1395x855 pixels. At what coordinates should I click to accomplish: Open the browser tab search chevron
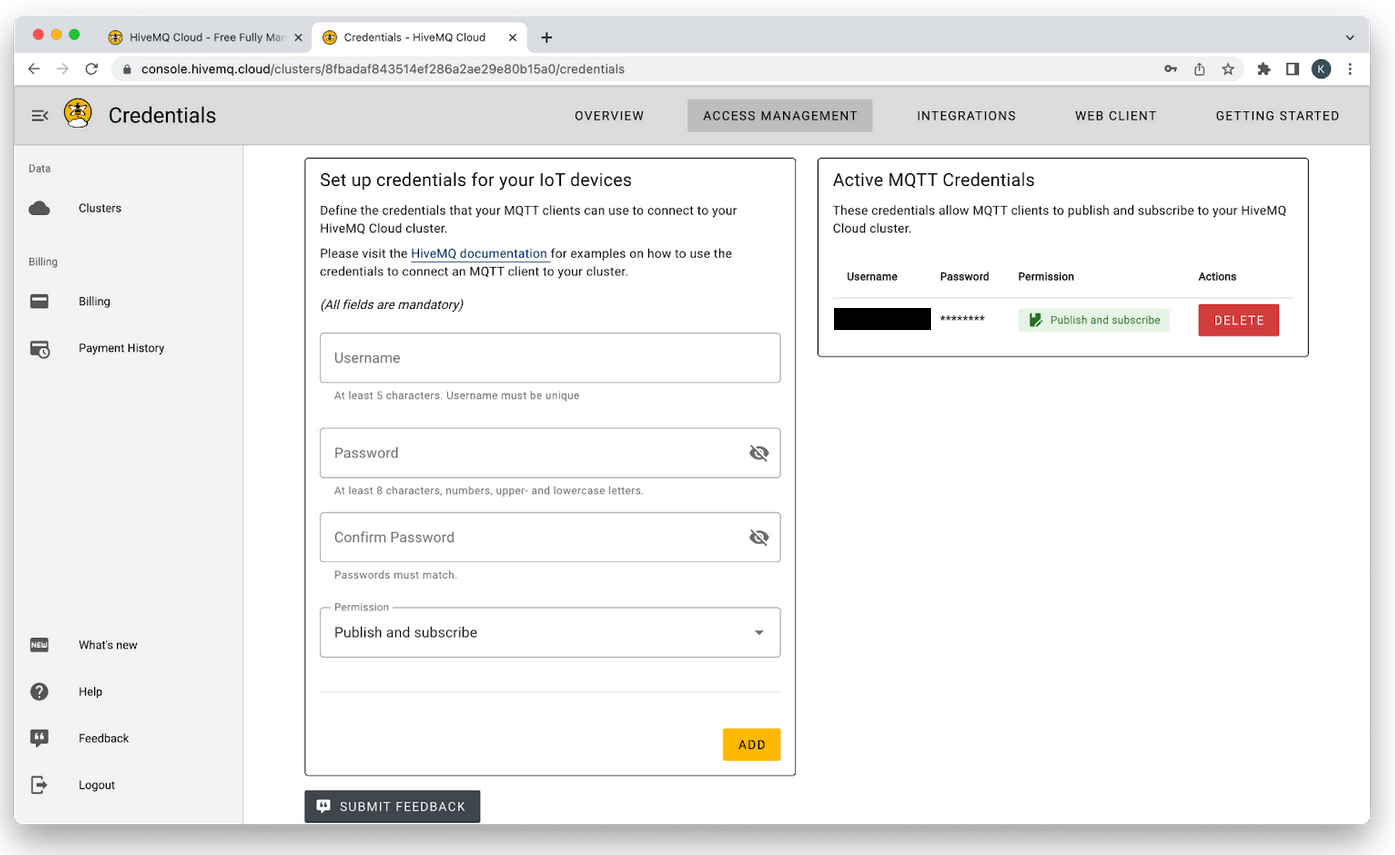pyautogui.click(x=1352, y=36)
